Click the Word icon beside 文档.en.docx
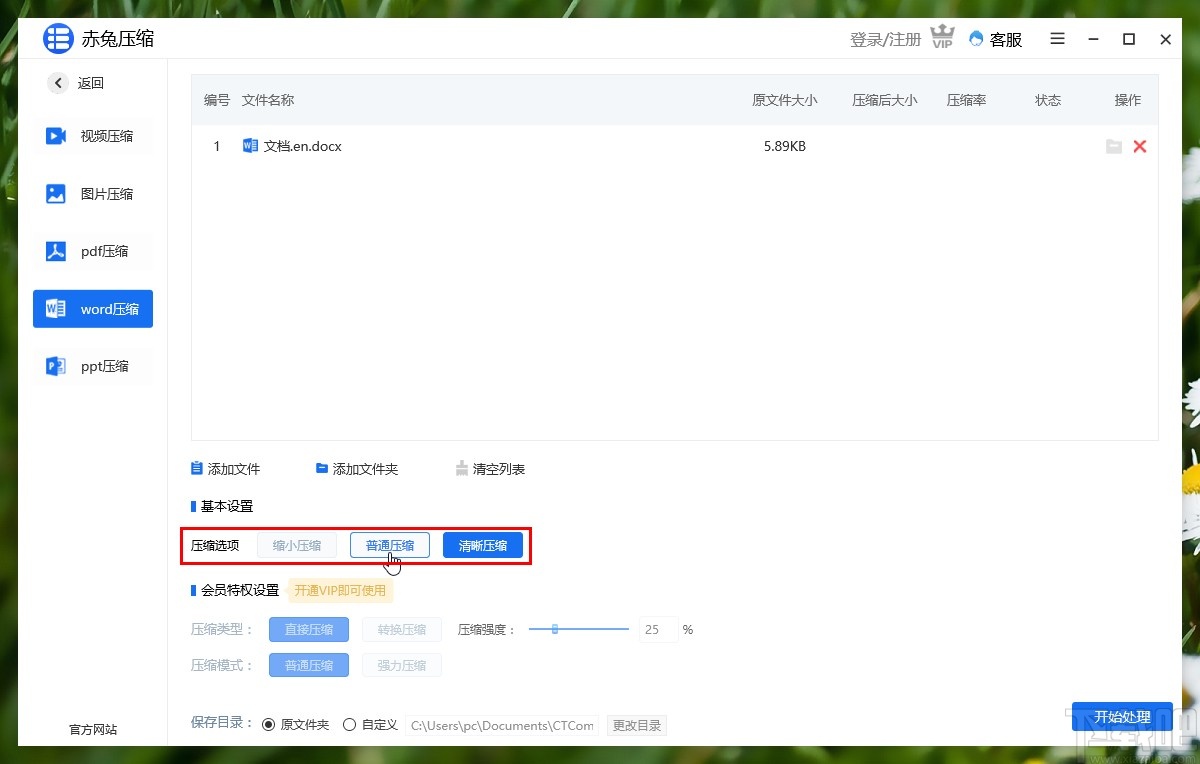Viewport: 1200px width, 764px height. (x=250, y=146)
